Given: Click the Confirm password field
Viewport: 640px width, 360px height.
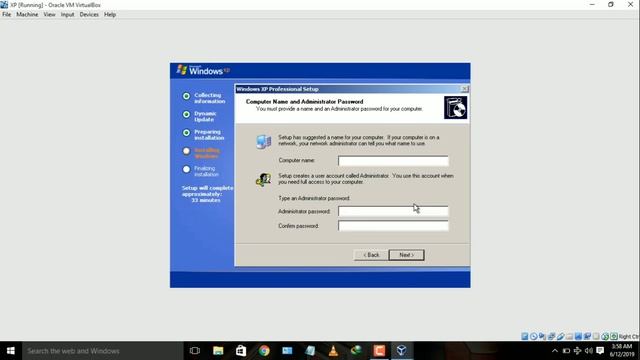Looking at the screenshot, I should click(x=393, y=226).
